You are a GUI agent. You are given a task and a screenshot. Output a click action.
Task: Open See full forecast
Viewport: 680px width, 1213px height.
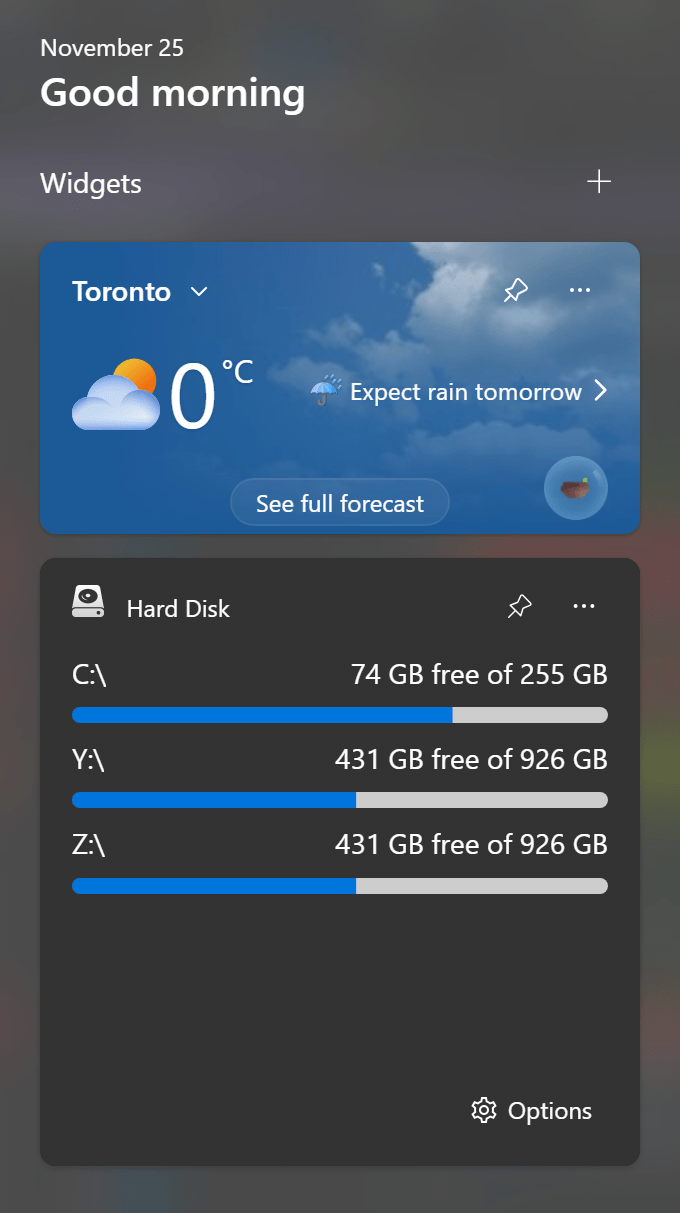click(x=339, y=502)
